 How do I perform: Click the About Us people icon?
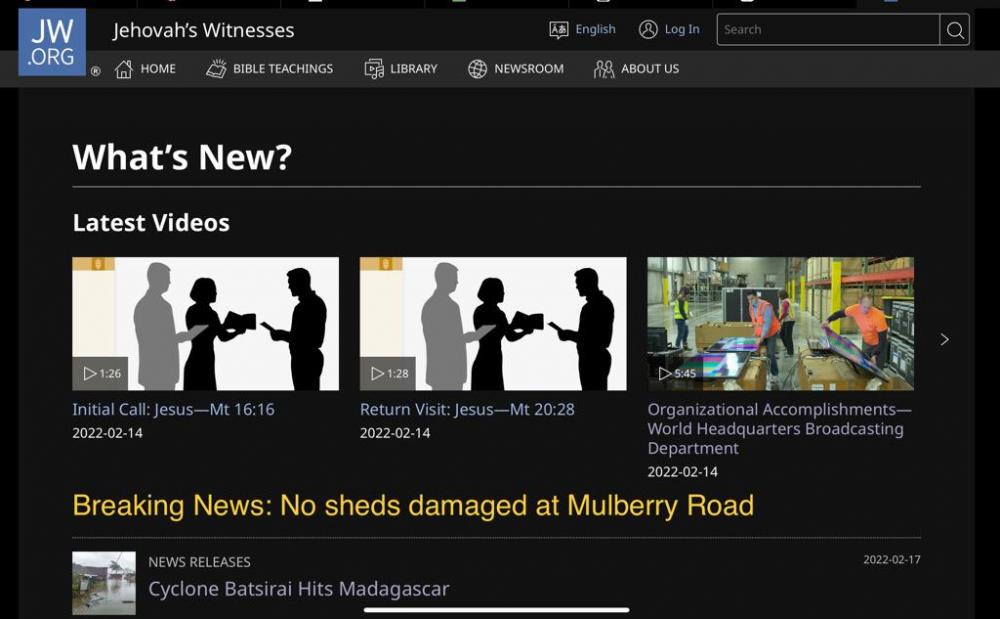pyautogui.click(x=603, y=69)
